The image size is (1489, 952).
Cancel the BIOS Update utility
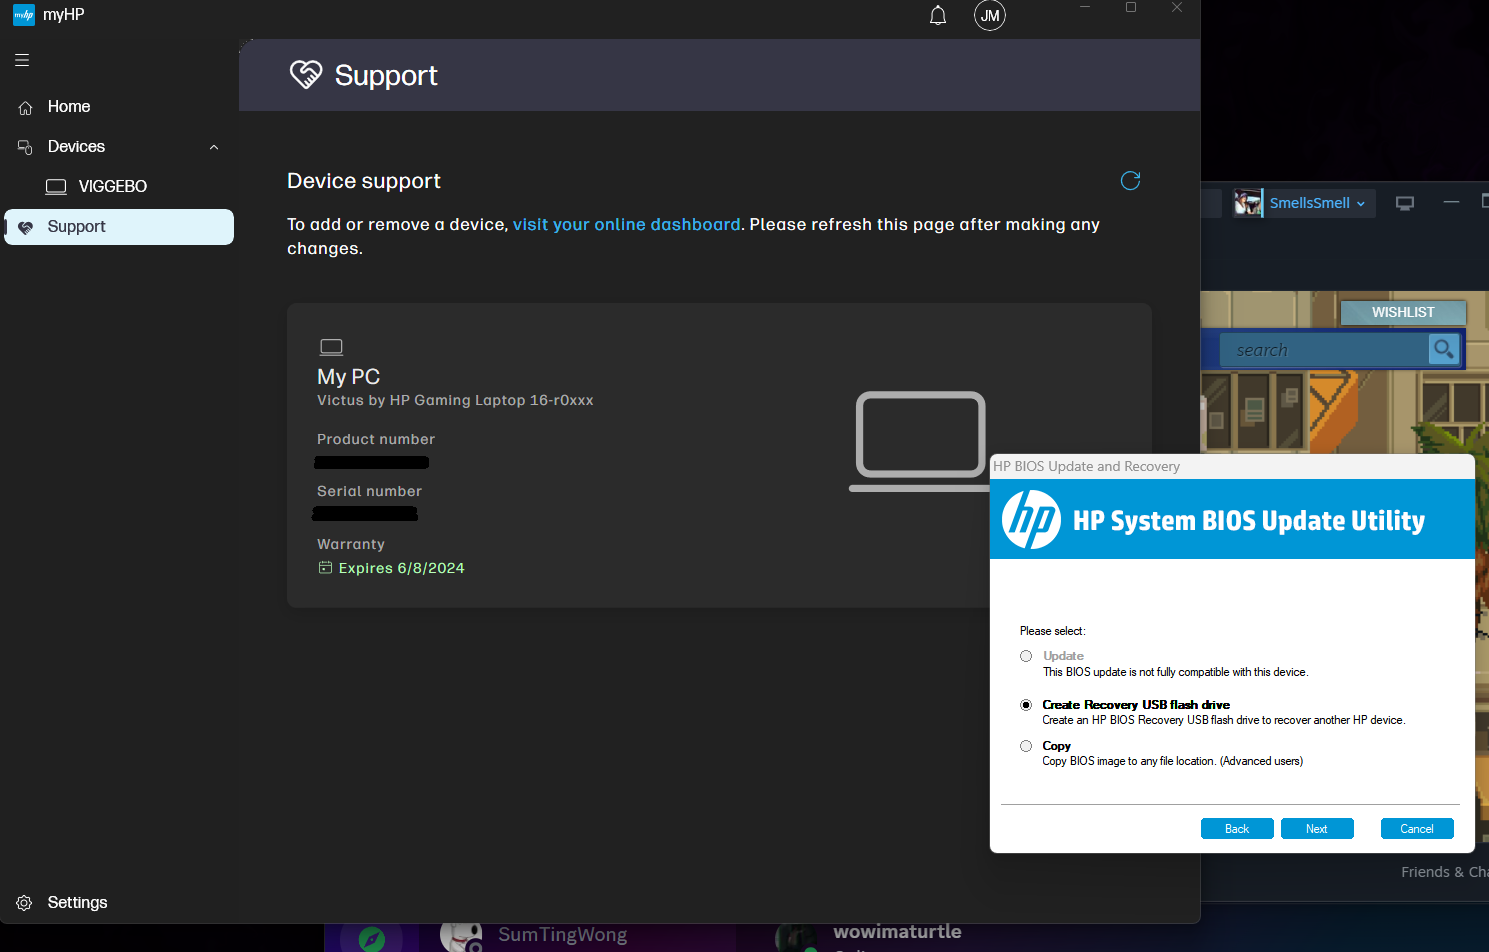[1417, 829]
